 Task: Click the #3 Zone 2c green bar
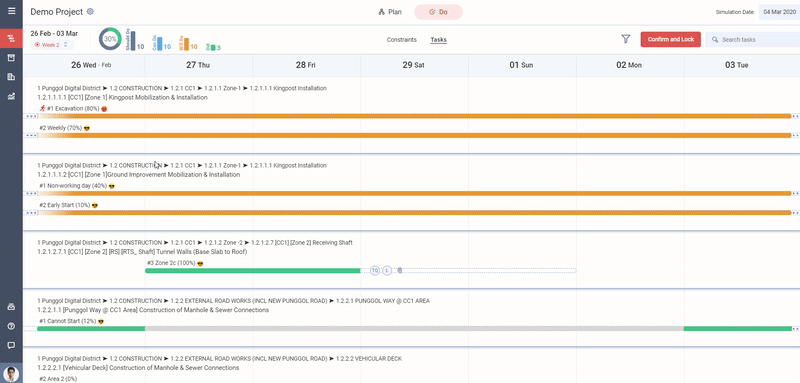pos(253,271)
